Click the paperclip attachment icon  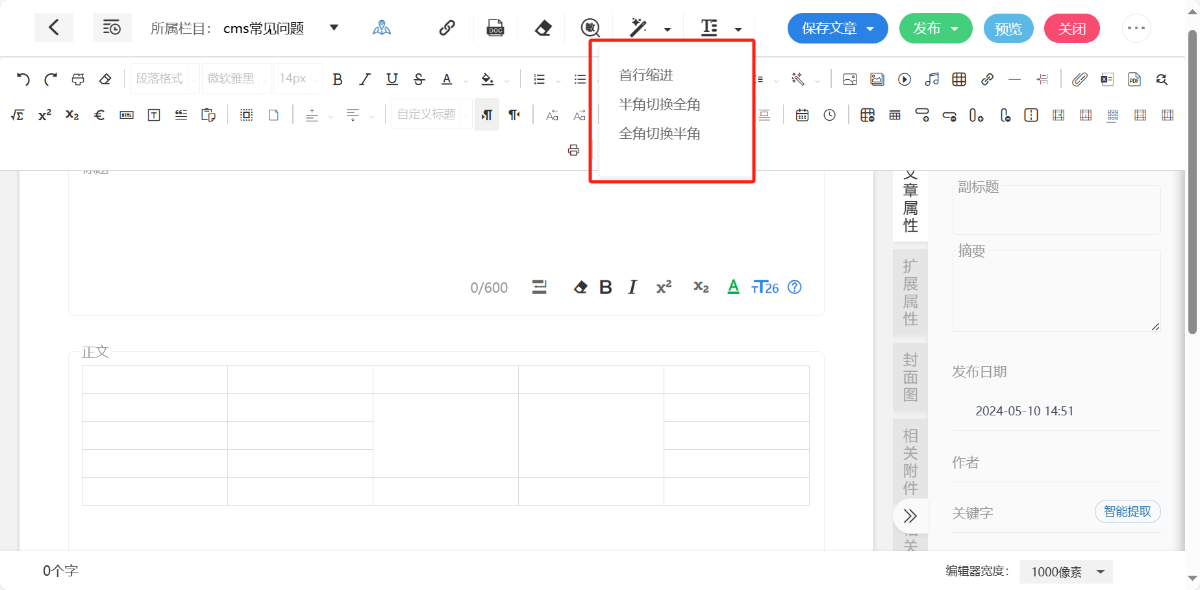click(x=1080, y=79)
